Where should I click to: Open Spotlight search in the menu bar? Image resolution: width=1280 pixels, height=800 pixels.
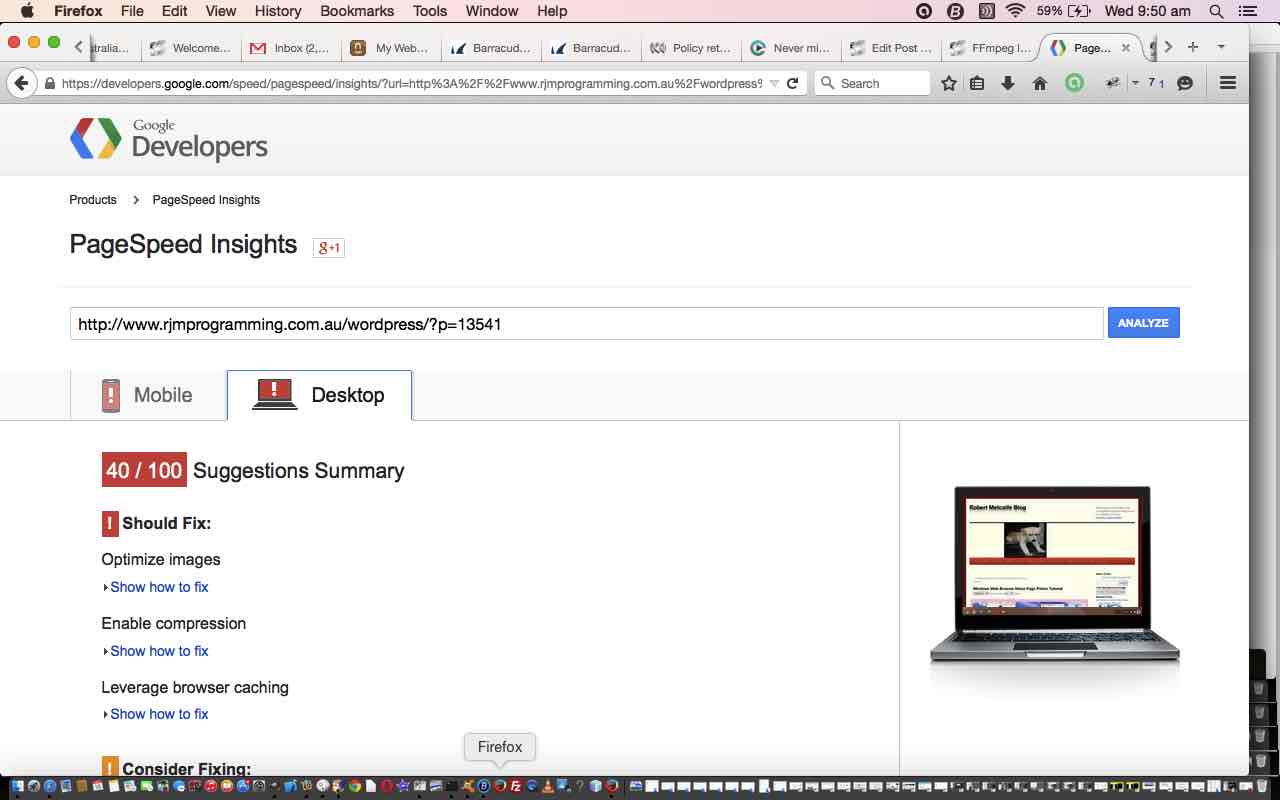1217,11
